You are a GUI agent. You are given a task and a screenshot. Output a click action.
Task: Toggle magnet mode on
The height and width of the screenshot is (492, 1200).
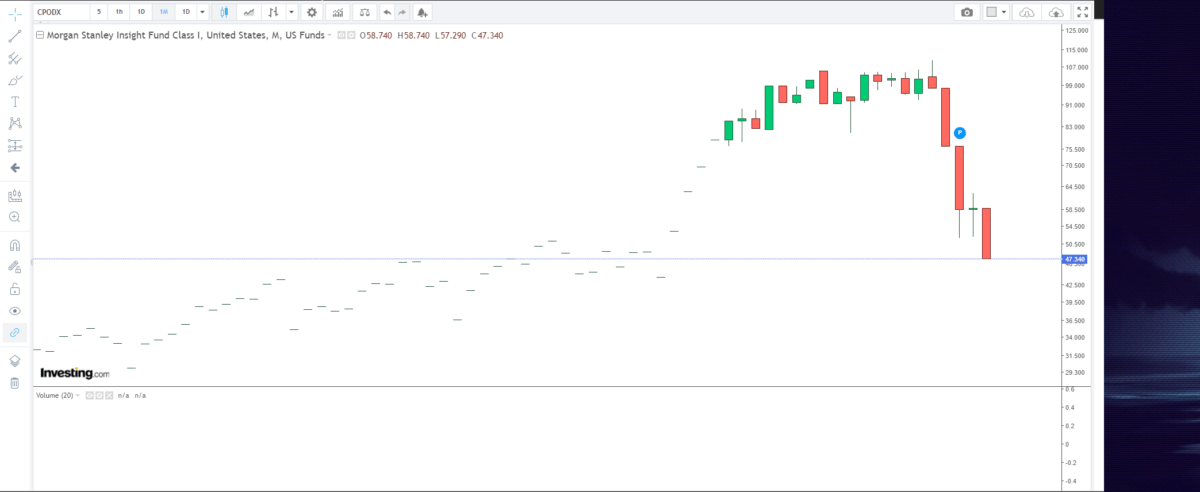pos(15,245)
